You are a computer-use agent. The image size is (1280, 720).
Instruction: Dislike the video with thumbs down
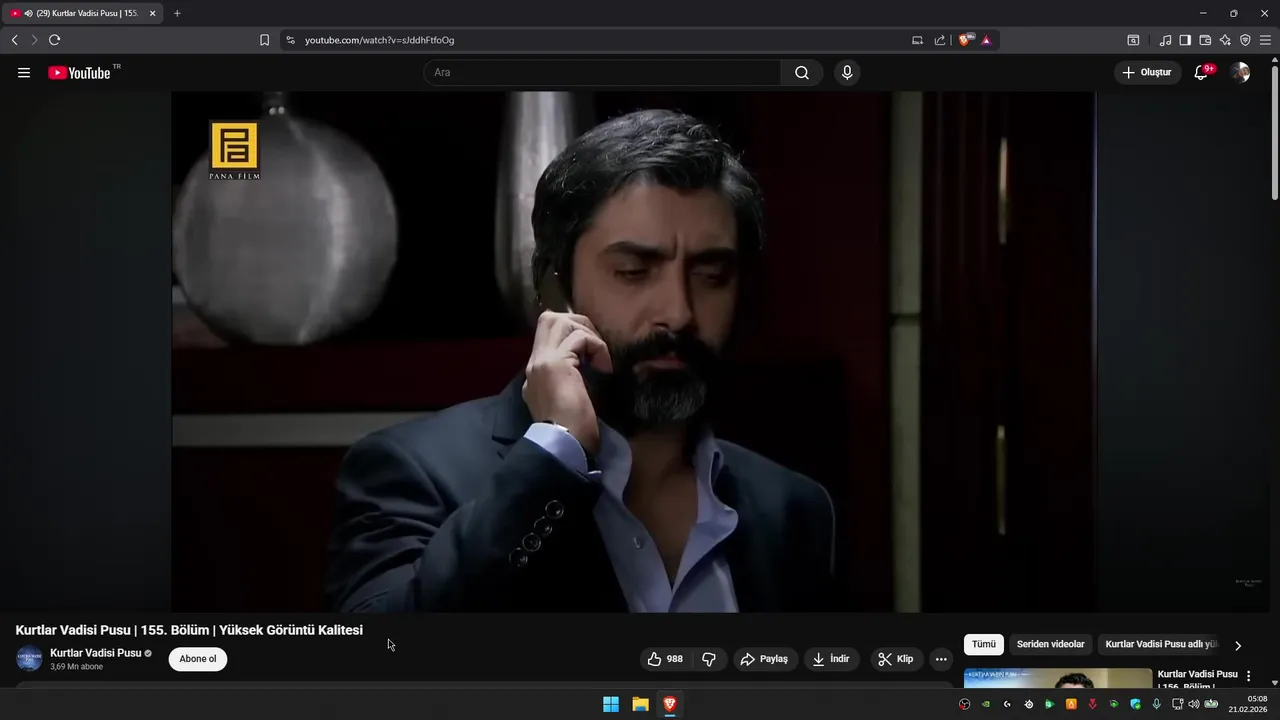(x=709, y=659)
